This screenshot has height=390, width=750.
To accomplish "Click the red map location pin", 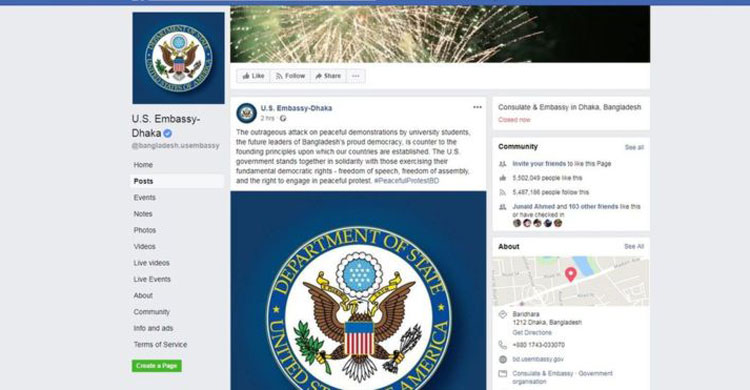I will (x=571, y=274).
